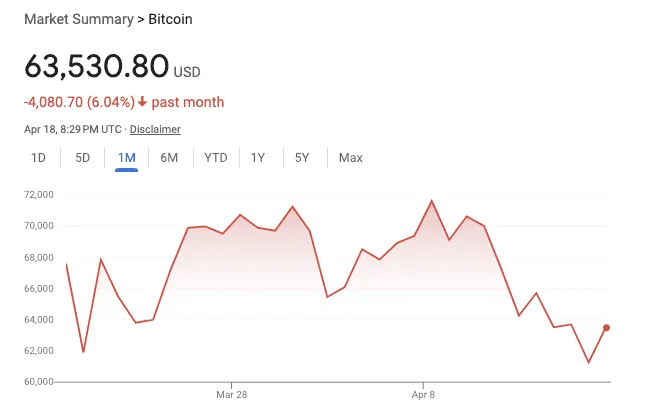651x409 pixels.
Task: Click the 72,000 y-axis label
Action: click(39, 194)
